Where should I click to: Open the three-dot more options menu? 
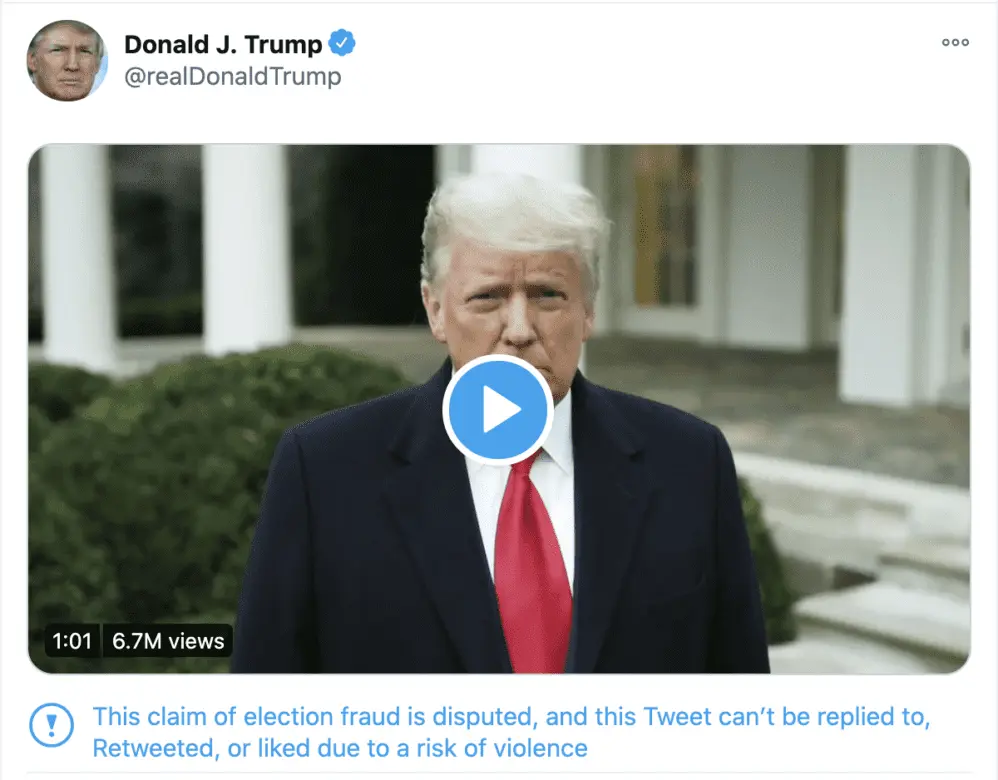pos(955,42)
